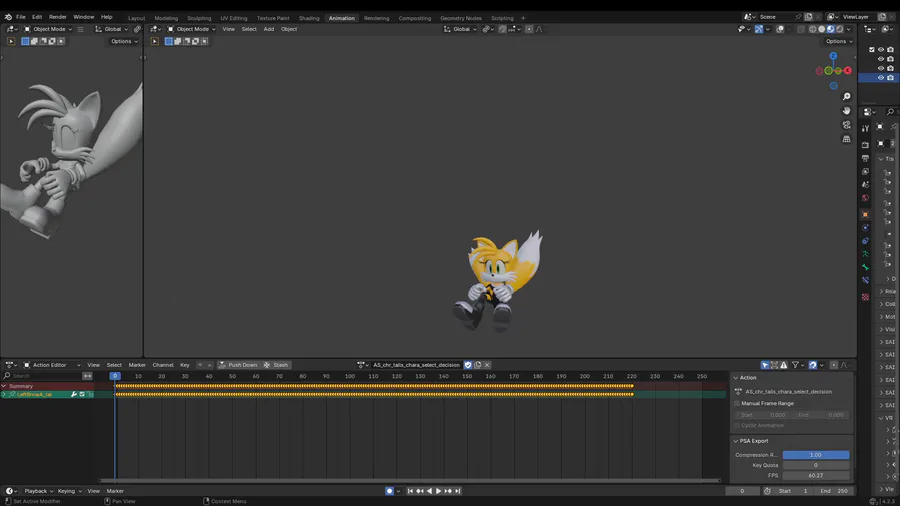Image resolution: width=900 pixels, height=506 pixels.
Task: Open the Scene properties tab icon
Action: [x=865, y=185]
